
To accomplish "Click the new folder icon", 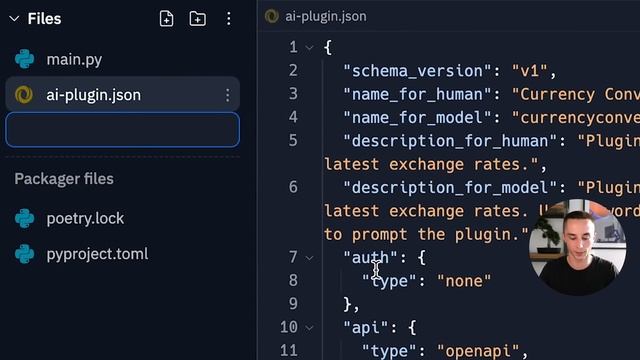I will pos(198,19).
